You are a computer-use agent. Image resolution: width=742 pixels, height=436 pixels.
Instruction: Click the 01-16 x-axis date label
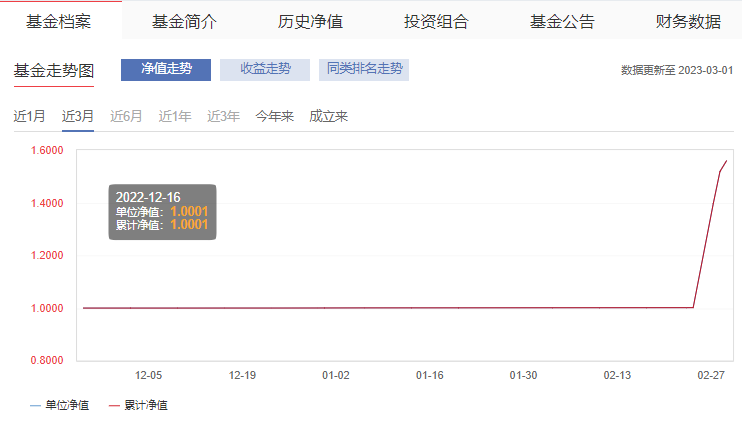[430, 375]
